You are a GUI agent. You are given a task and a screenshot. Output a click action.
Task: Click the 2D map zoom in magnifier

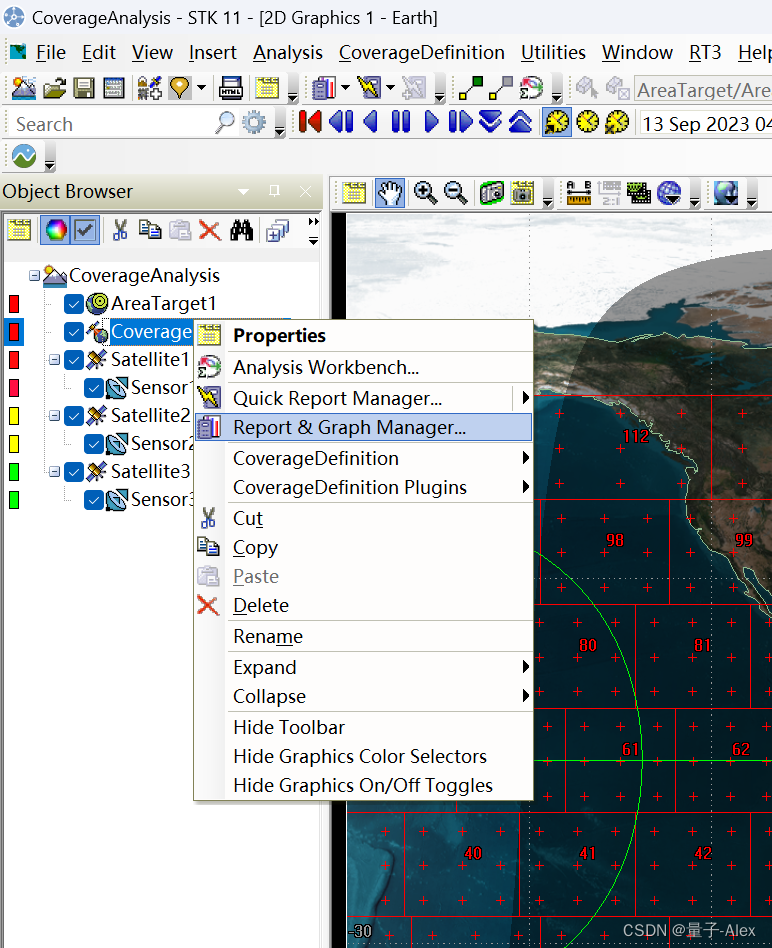pos(426,193)
